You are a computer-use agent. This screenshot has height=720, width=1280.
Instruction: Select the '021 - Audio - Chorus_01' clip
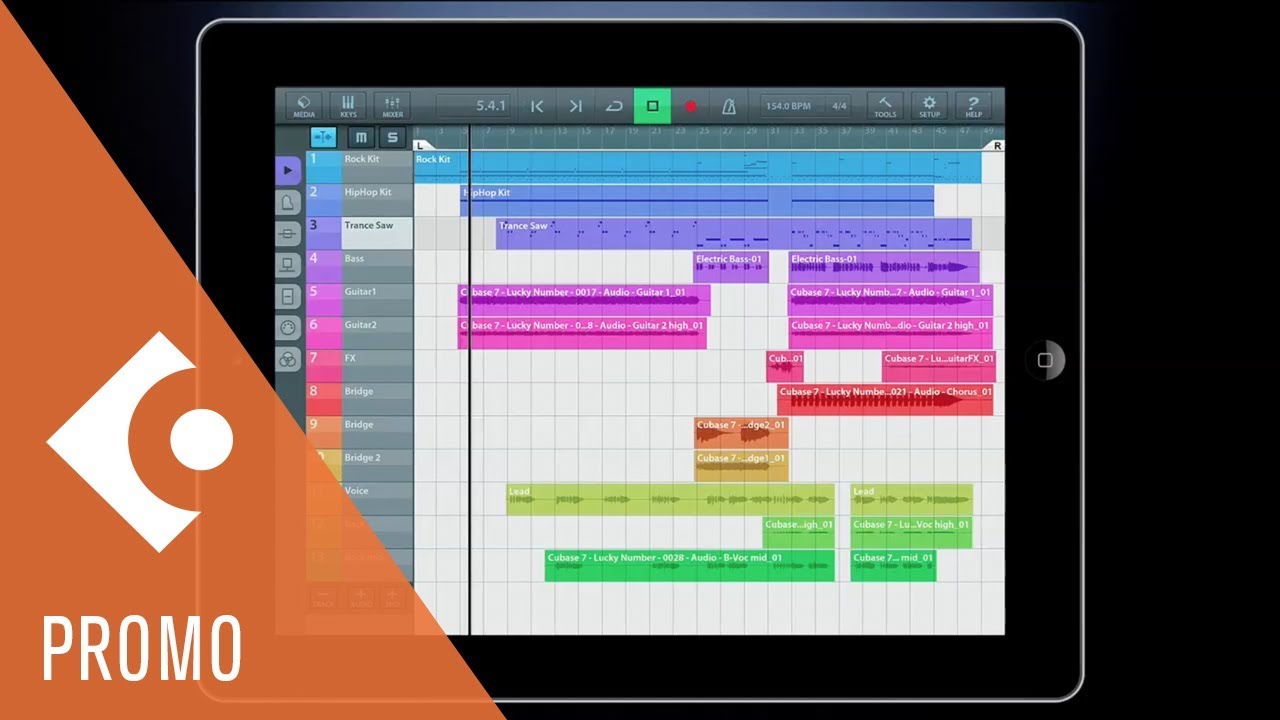click(x=885, y=399)
